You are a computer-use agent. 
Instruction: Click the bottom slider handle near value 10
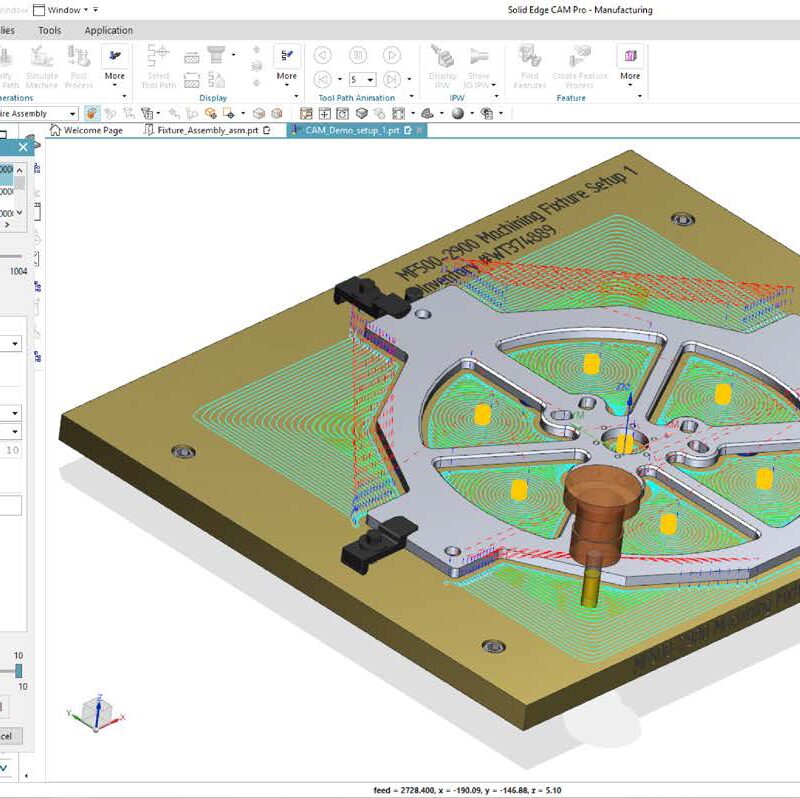point(18,670)
